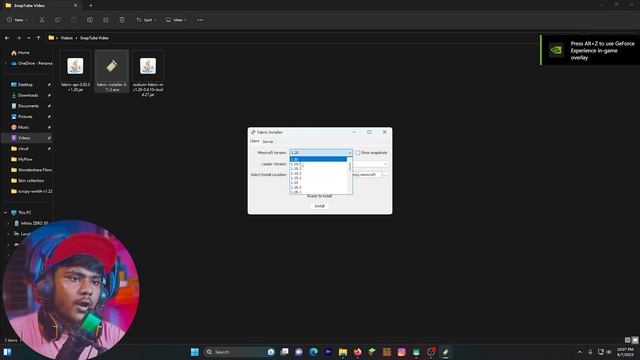Choose version 1.19 in the list
This screenshot has height=360, width=640.
coord(318,182)
